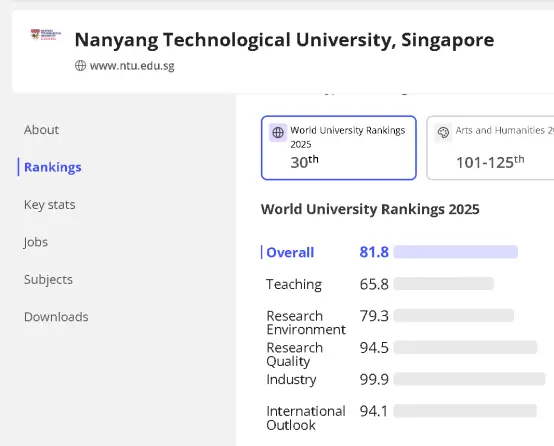Switch to the Arts and Humanities ranking card
This screenshot has width=554, height=446.
point(490,148)
